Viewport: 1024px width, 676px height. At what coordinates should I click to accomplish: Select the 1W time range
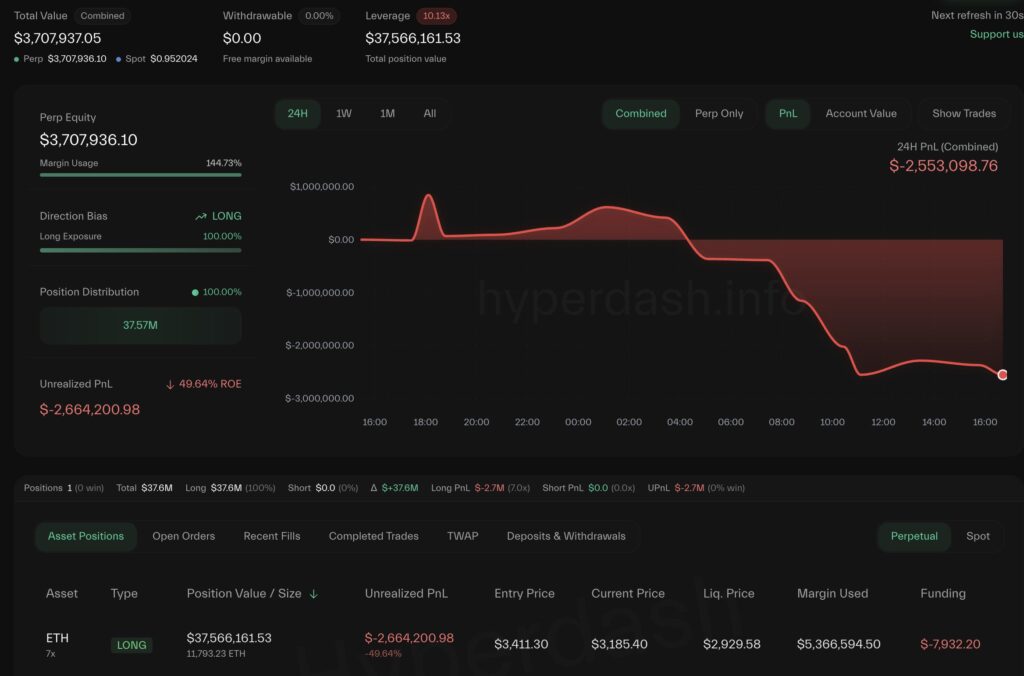click(341, 114)
